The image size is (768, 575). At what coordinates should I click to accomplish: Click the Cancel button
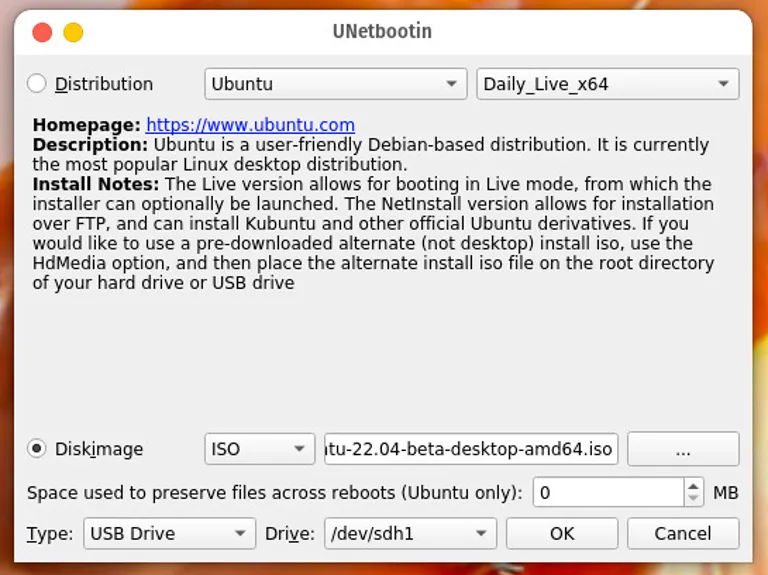click(x=683, y=533)
